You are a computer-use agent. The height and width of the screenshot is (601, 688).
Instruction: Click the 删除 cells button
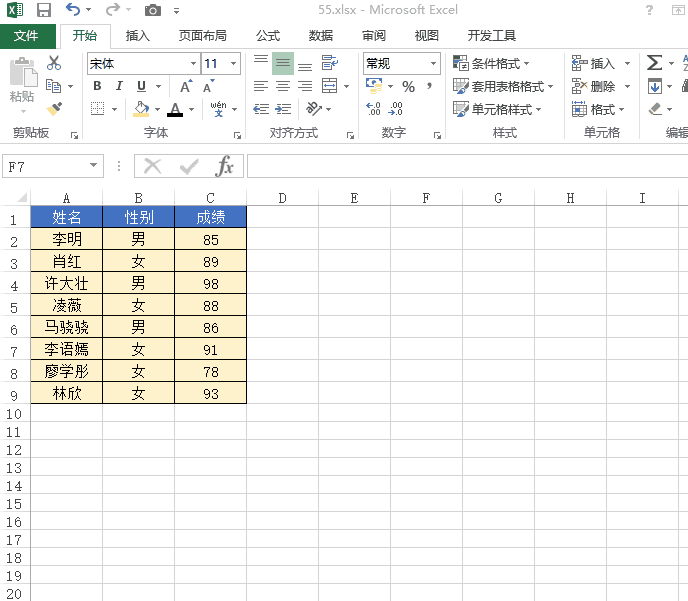(x=594, y=86)
